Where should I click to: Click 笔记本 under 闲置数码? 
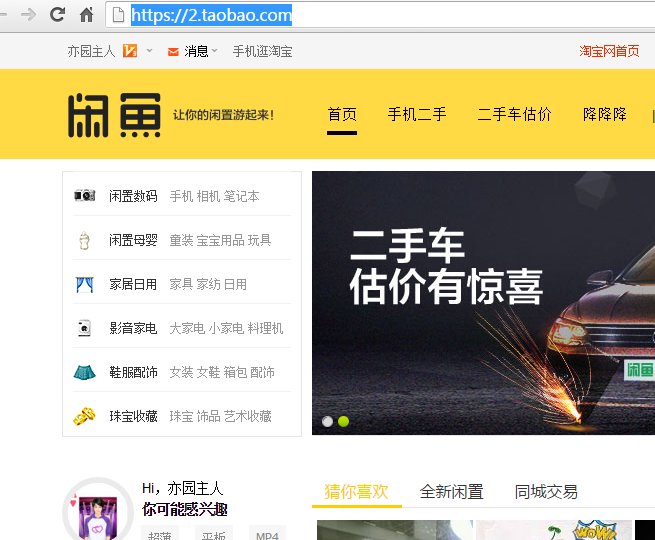(241, 196)
